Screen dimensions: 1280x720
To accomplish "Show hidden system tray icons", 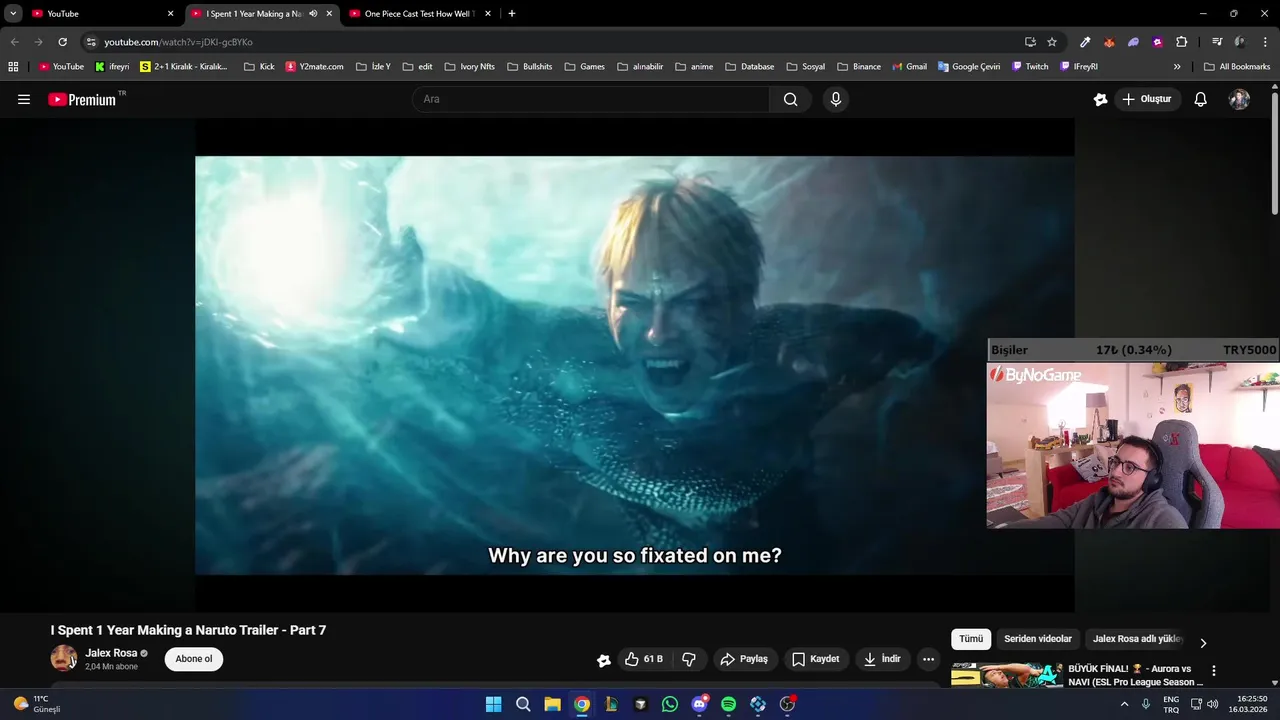I will pos(1124,704).
